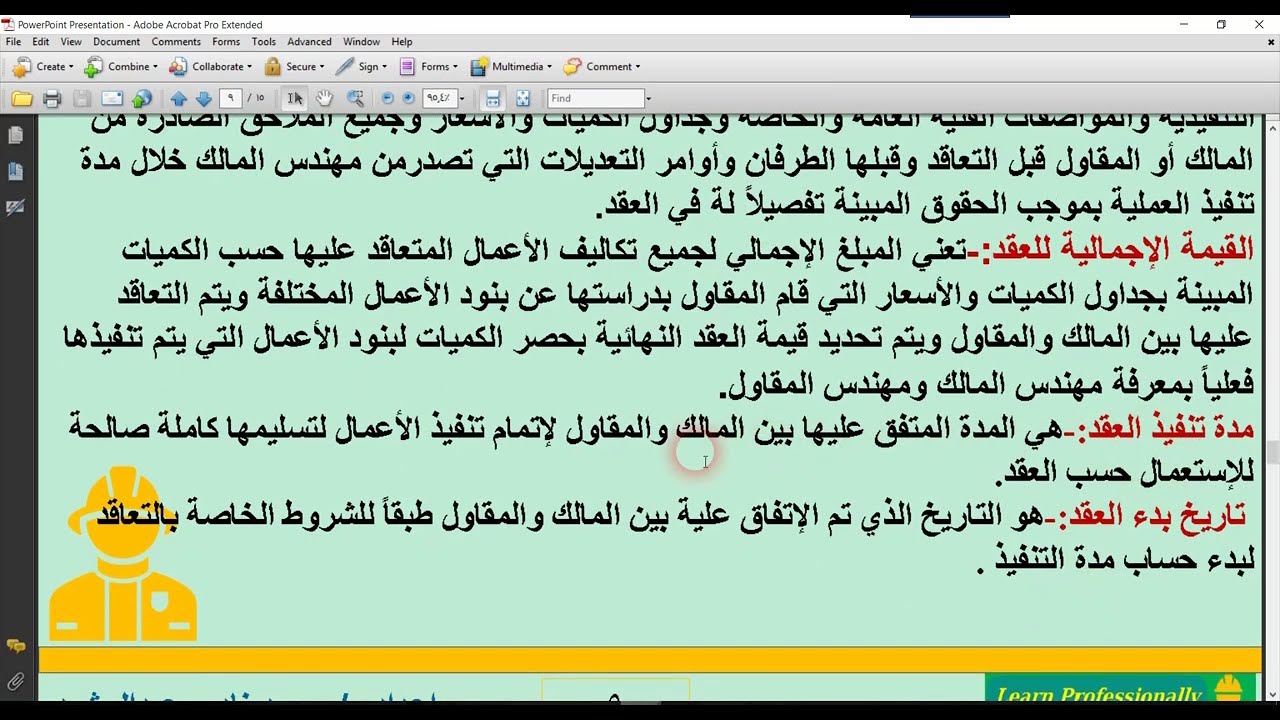Activate the Marquee Zoom tool
Image resolution: width=1280 pixels, height=720 pixels.
coord(355,98)
